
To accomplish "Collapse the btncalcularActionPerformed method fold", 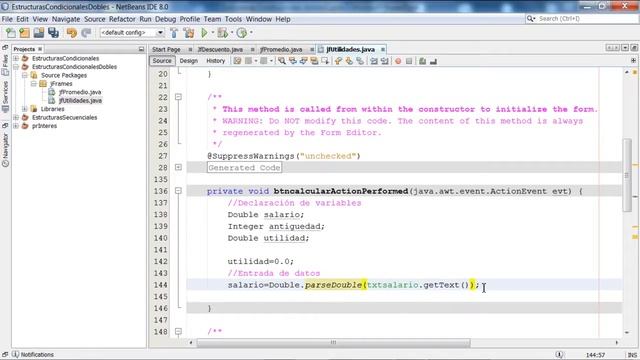I will [178, 191].
